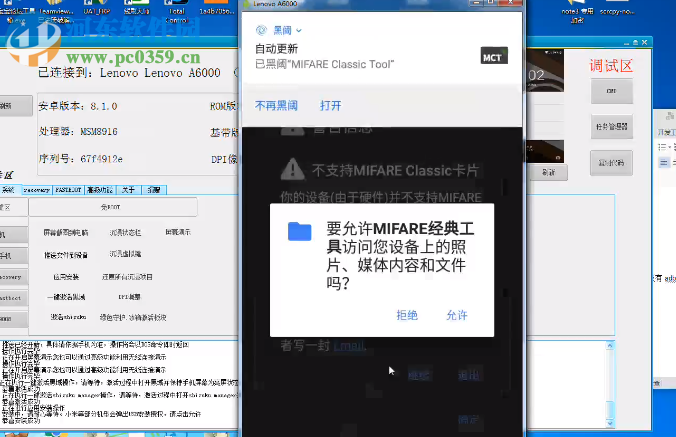This screenshot has height=437, width=676.
Task: Open the note3 desktop icon
Action: pos(577,12)
